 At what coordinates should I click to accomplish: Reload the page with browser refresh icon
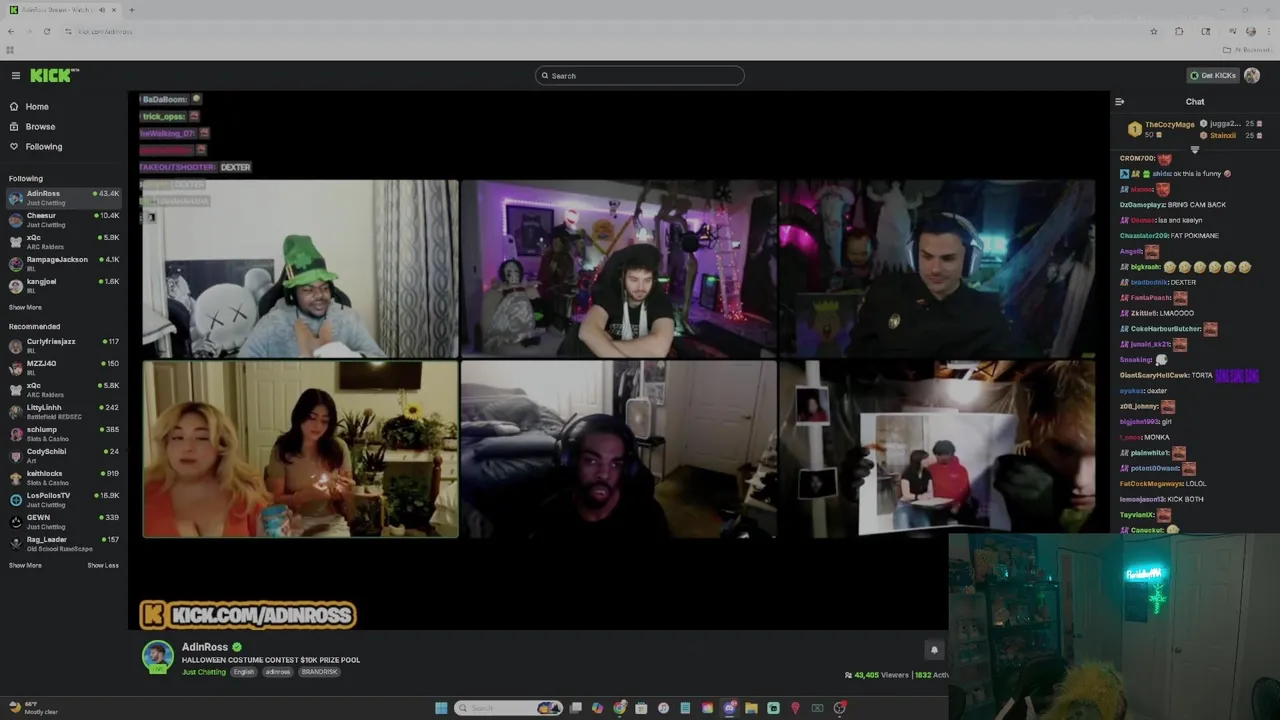[x=47, y=32]
